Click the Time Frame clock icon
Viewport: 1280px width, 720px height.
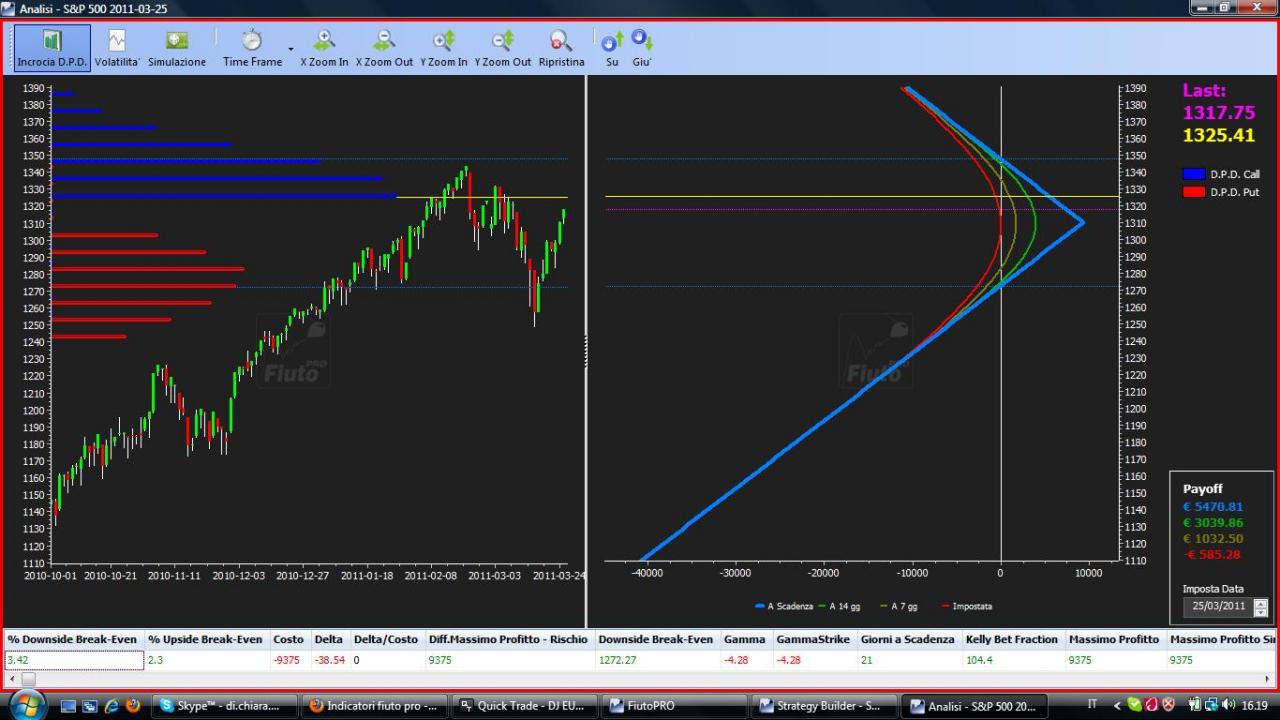click(252, 41)
